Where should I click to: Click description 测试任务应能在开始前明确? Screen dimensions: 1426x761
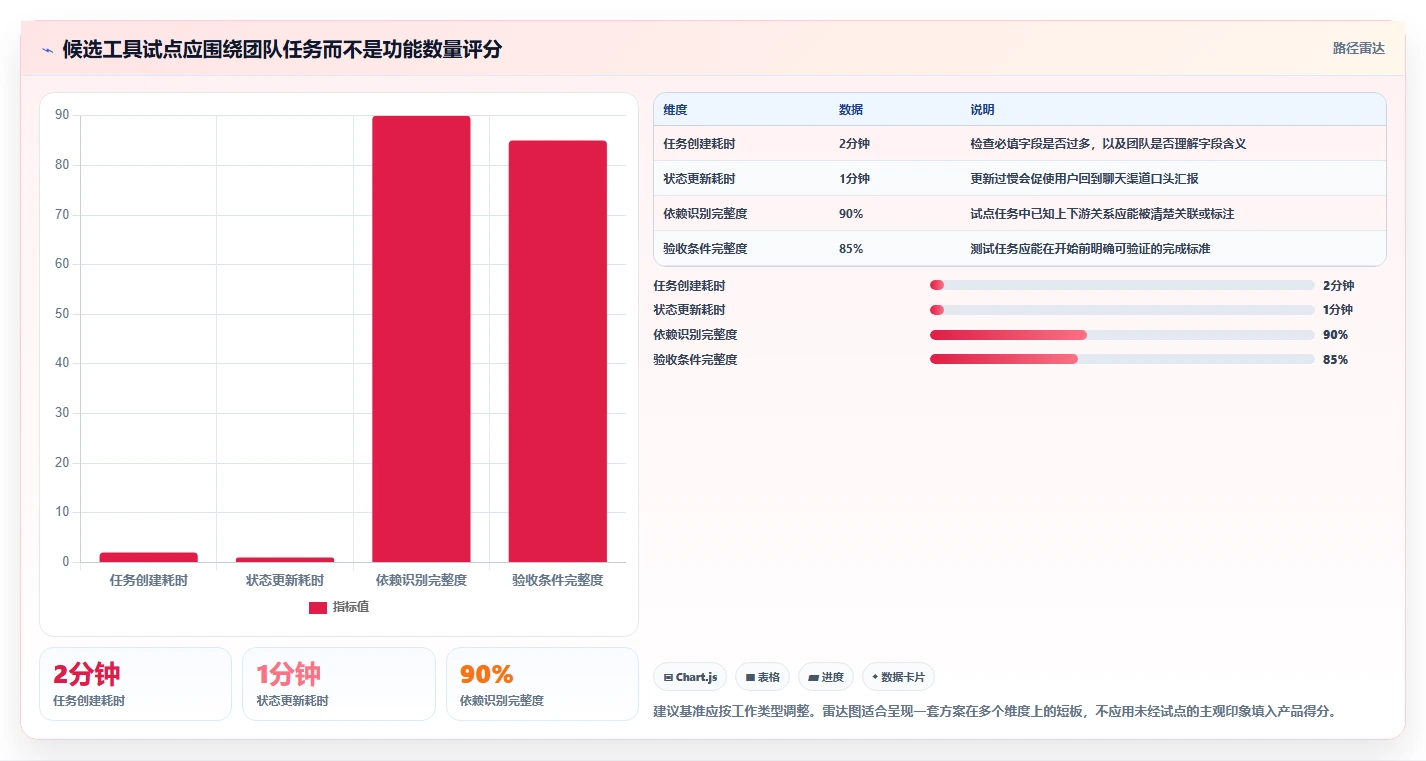(1090, 249)
